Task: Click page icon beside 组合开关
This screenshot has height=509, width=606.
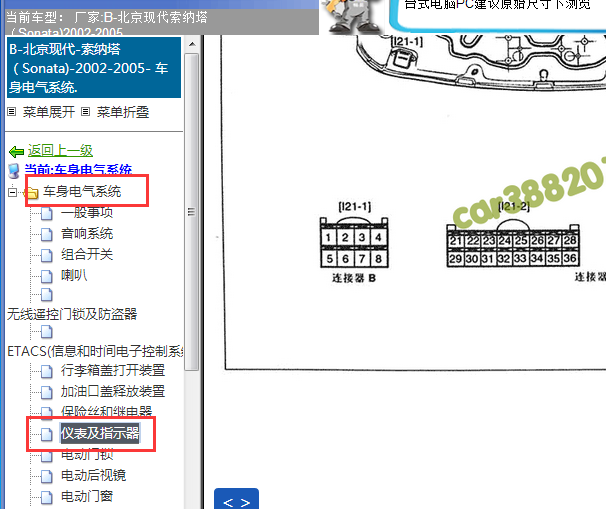Action: pyautogui.click(x=47, y=255)
